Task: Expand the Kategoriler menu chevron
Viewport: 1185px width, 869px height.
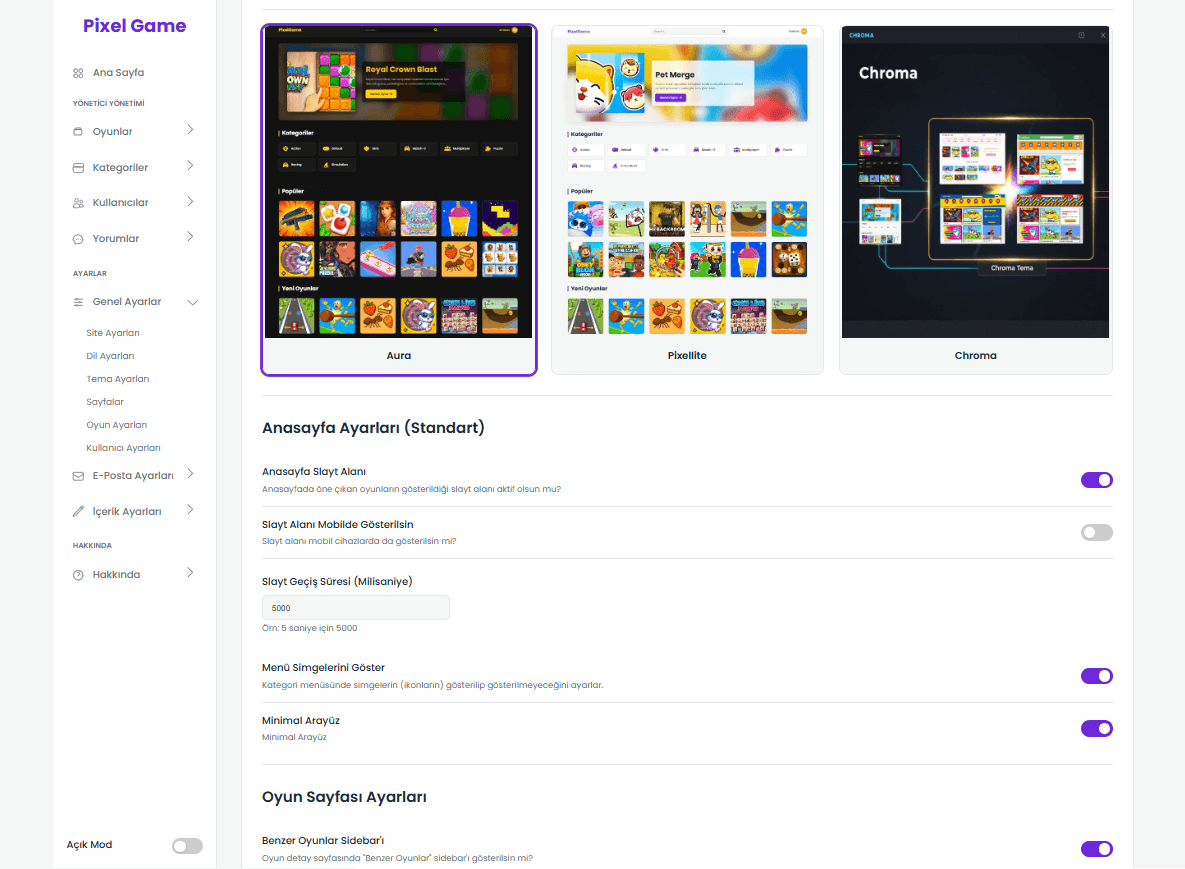Action: (x=190, y=165)
